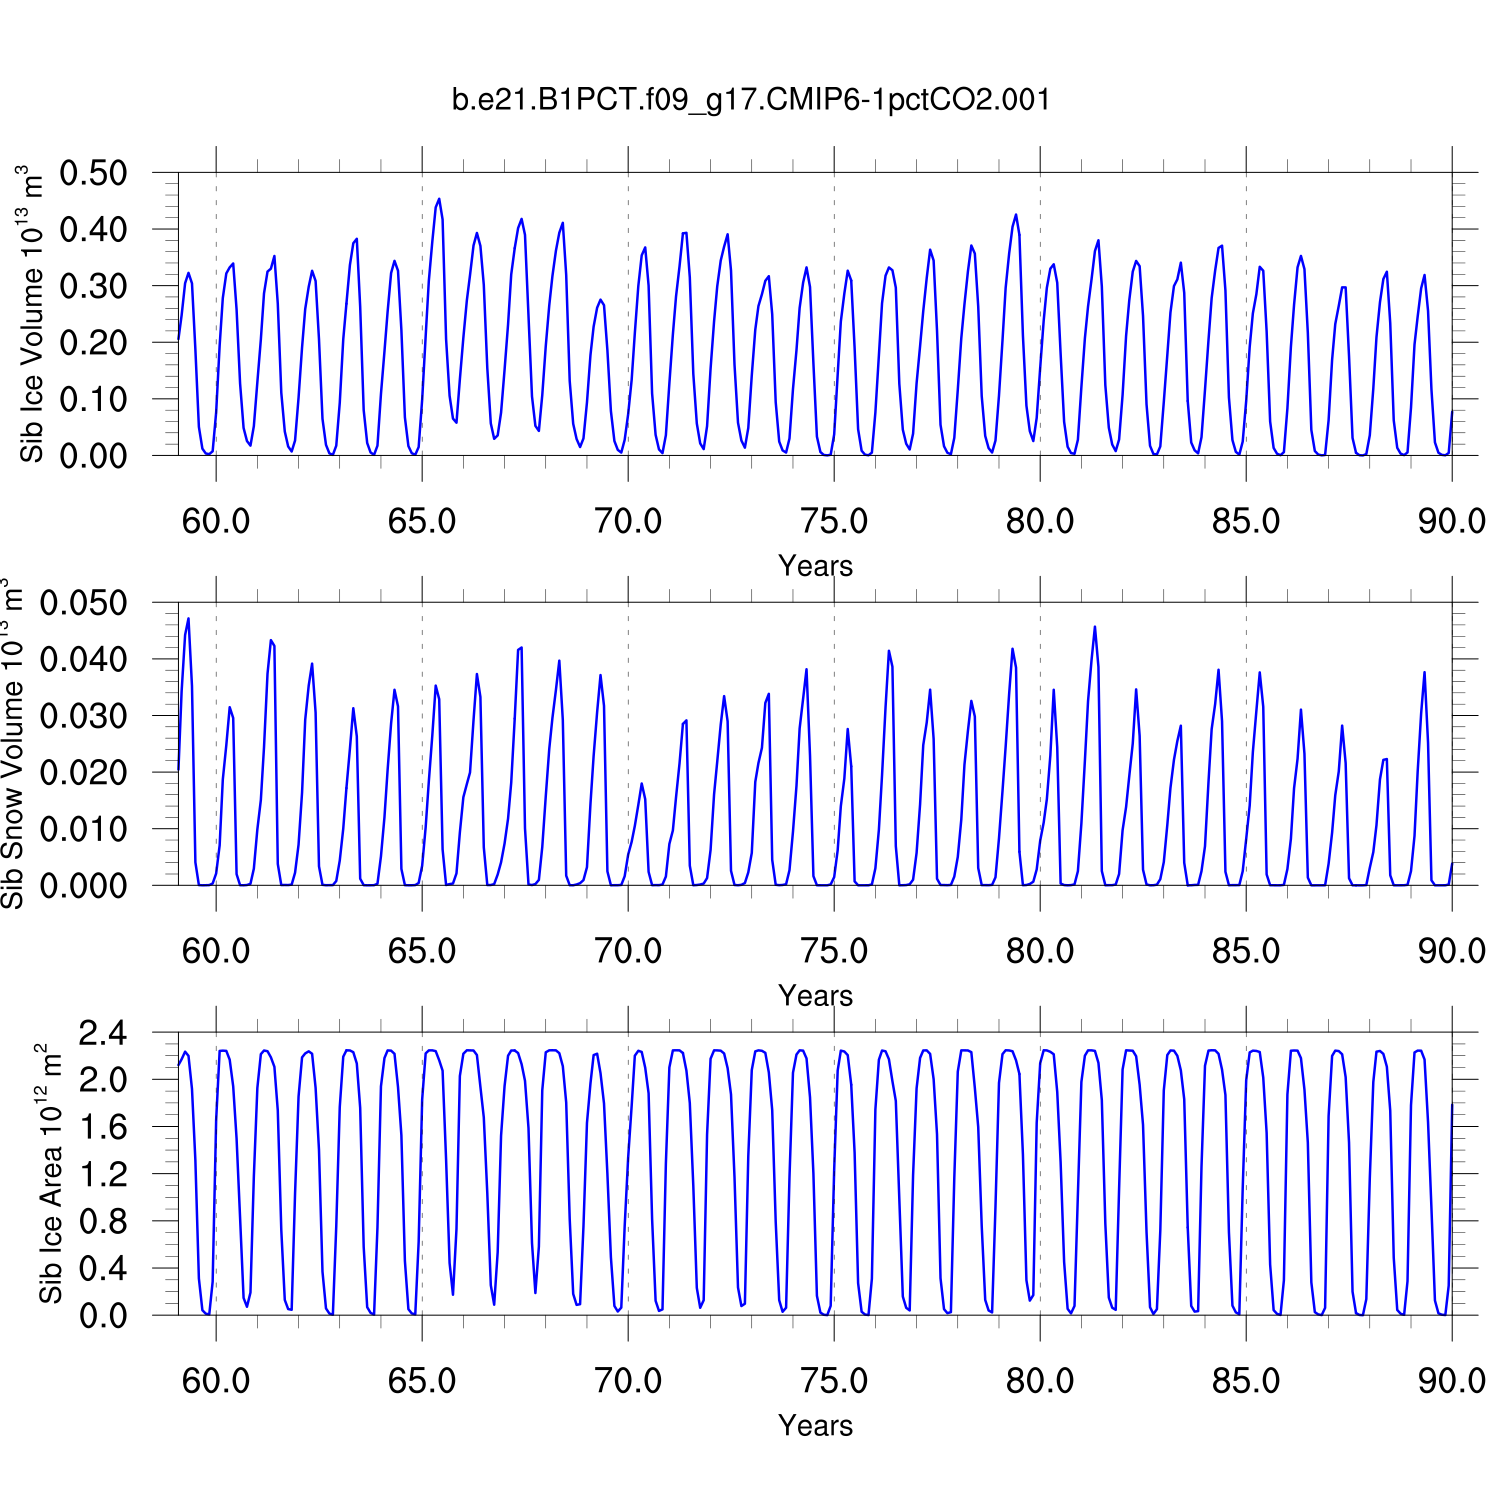
Task: Select the Sib Ice Area y-axis label
Action: (50, 1174)
